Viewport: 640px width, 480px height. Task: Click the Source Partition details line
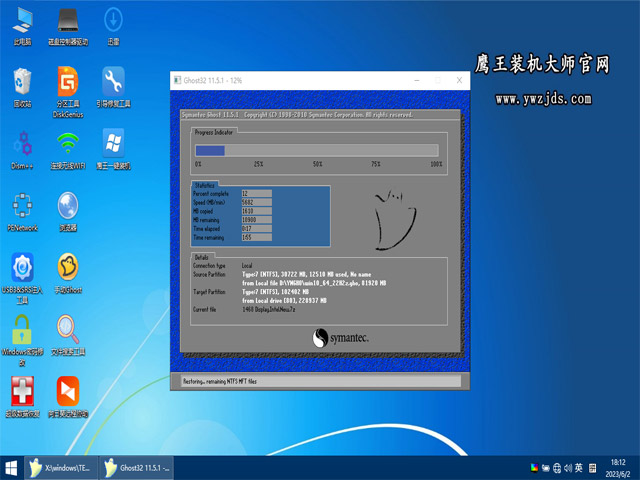[307, 274]
